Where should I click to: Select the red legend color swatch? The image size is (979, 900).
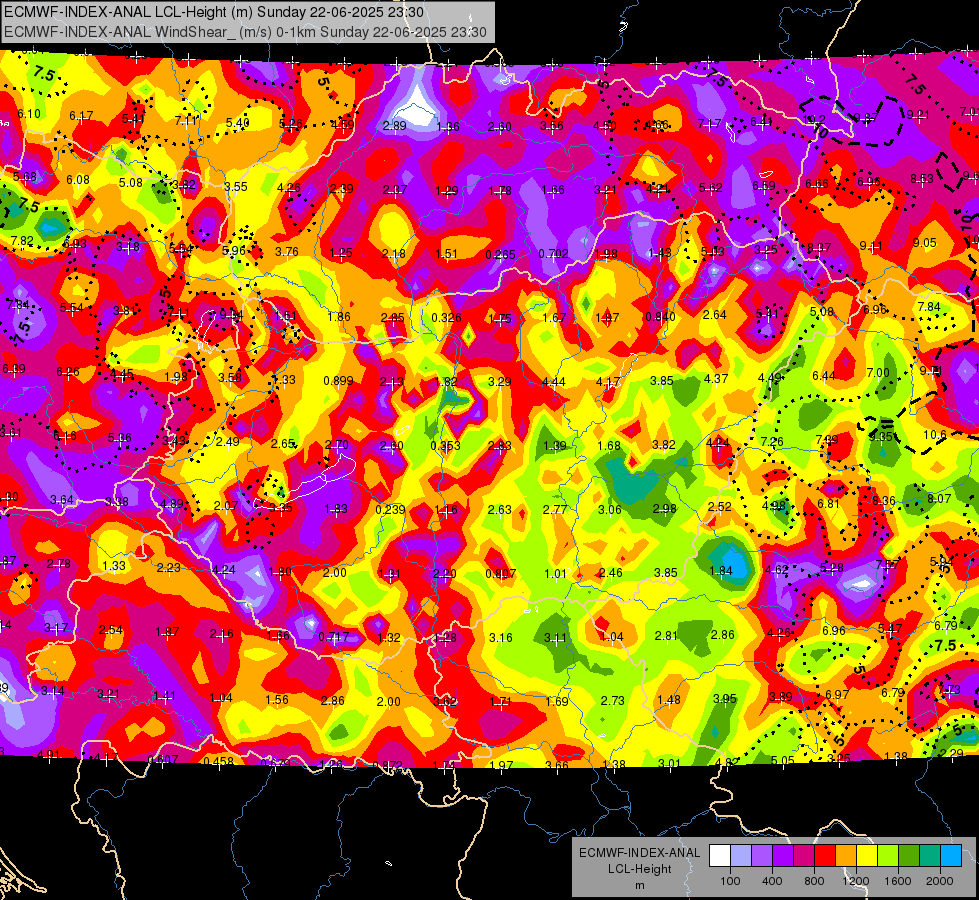point(825,856)
